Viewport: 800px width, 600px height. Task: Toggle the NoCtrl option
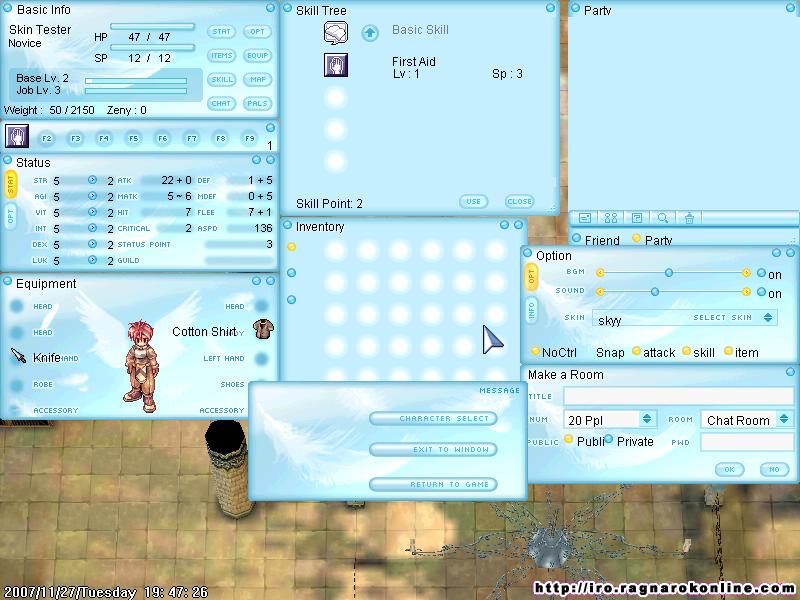tap(535, 351)
